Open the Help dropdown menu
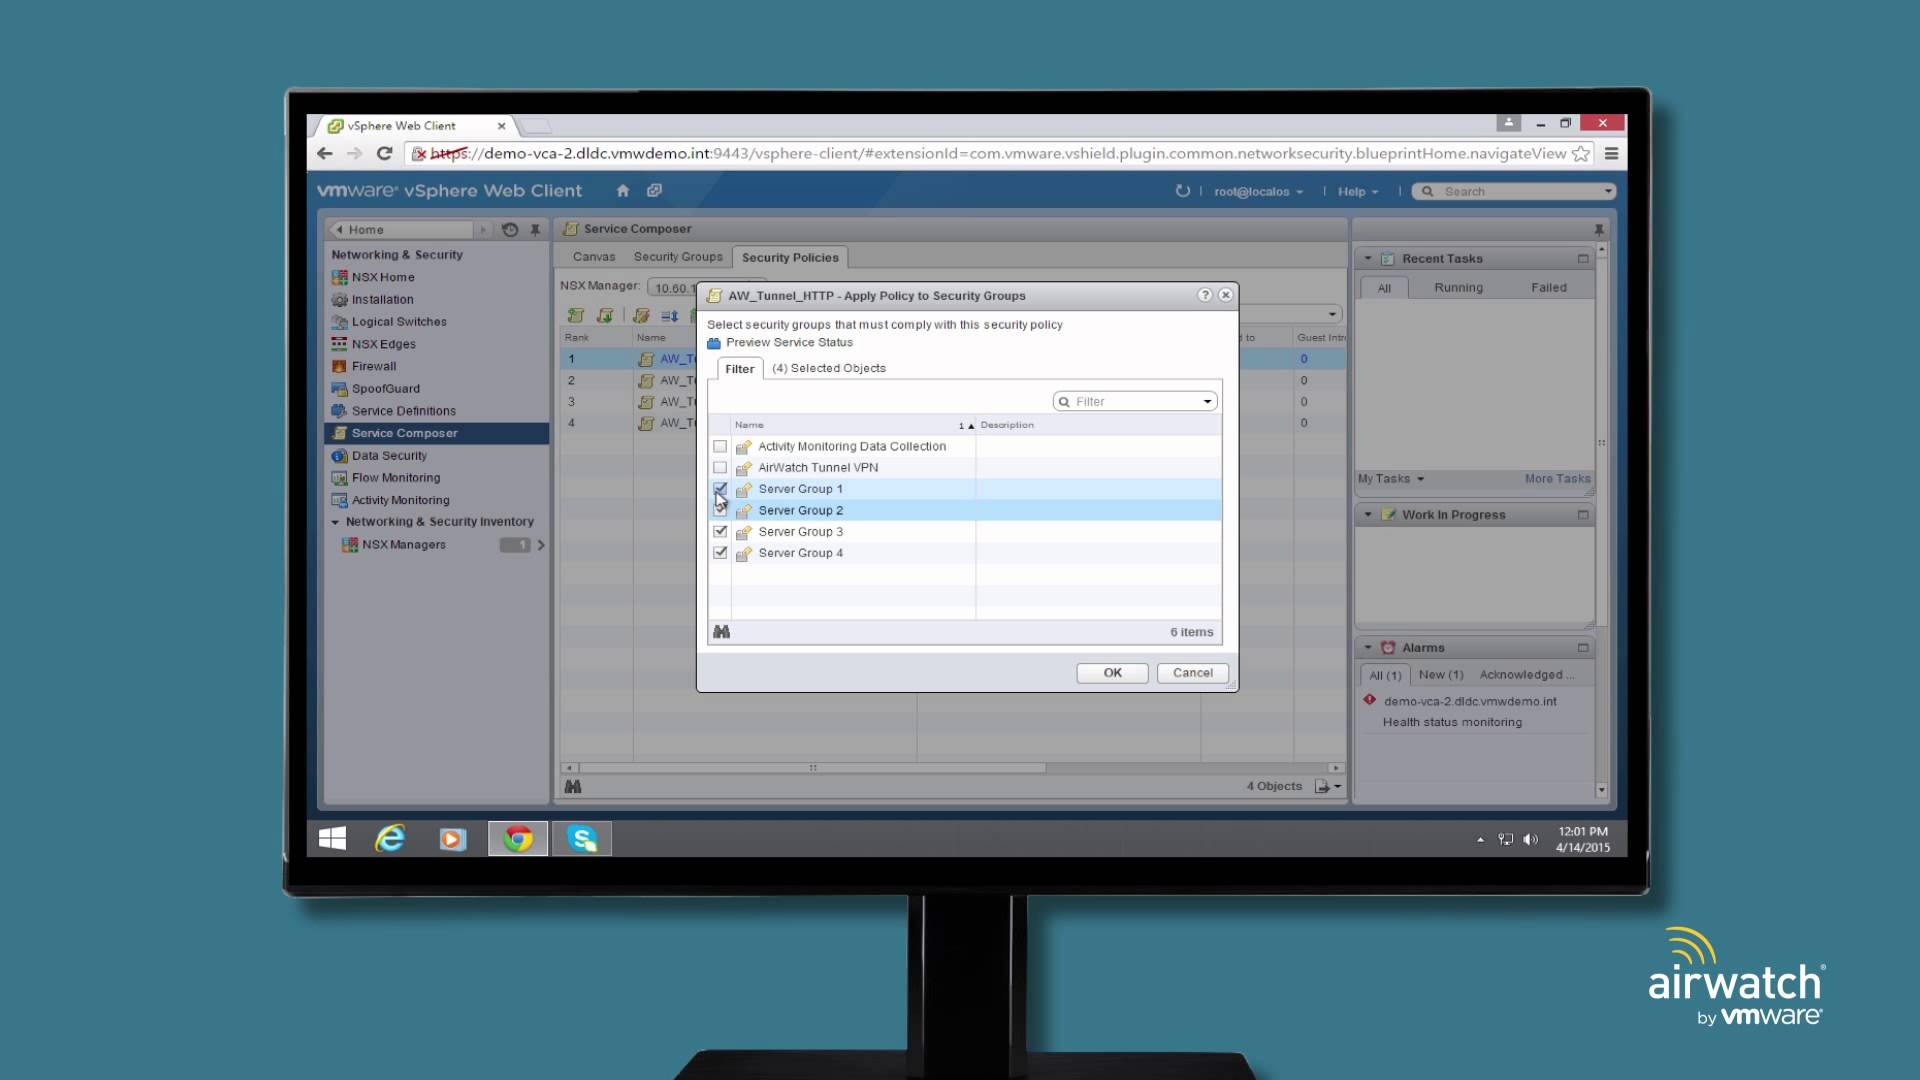Image resolution: width=1920 pixels, height=1080 pixels. pos(1358,192)
